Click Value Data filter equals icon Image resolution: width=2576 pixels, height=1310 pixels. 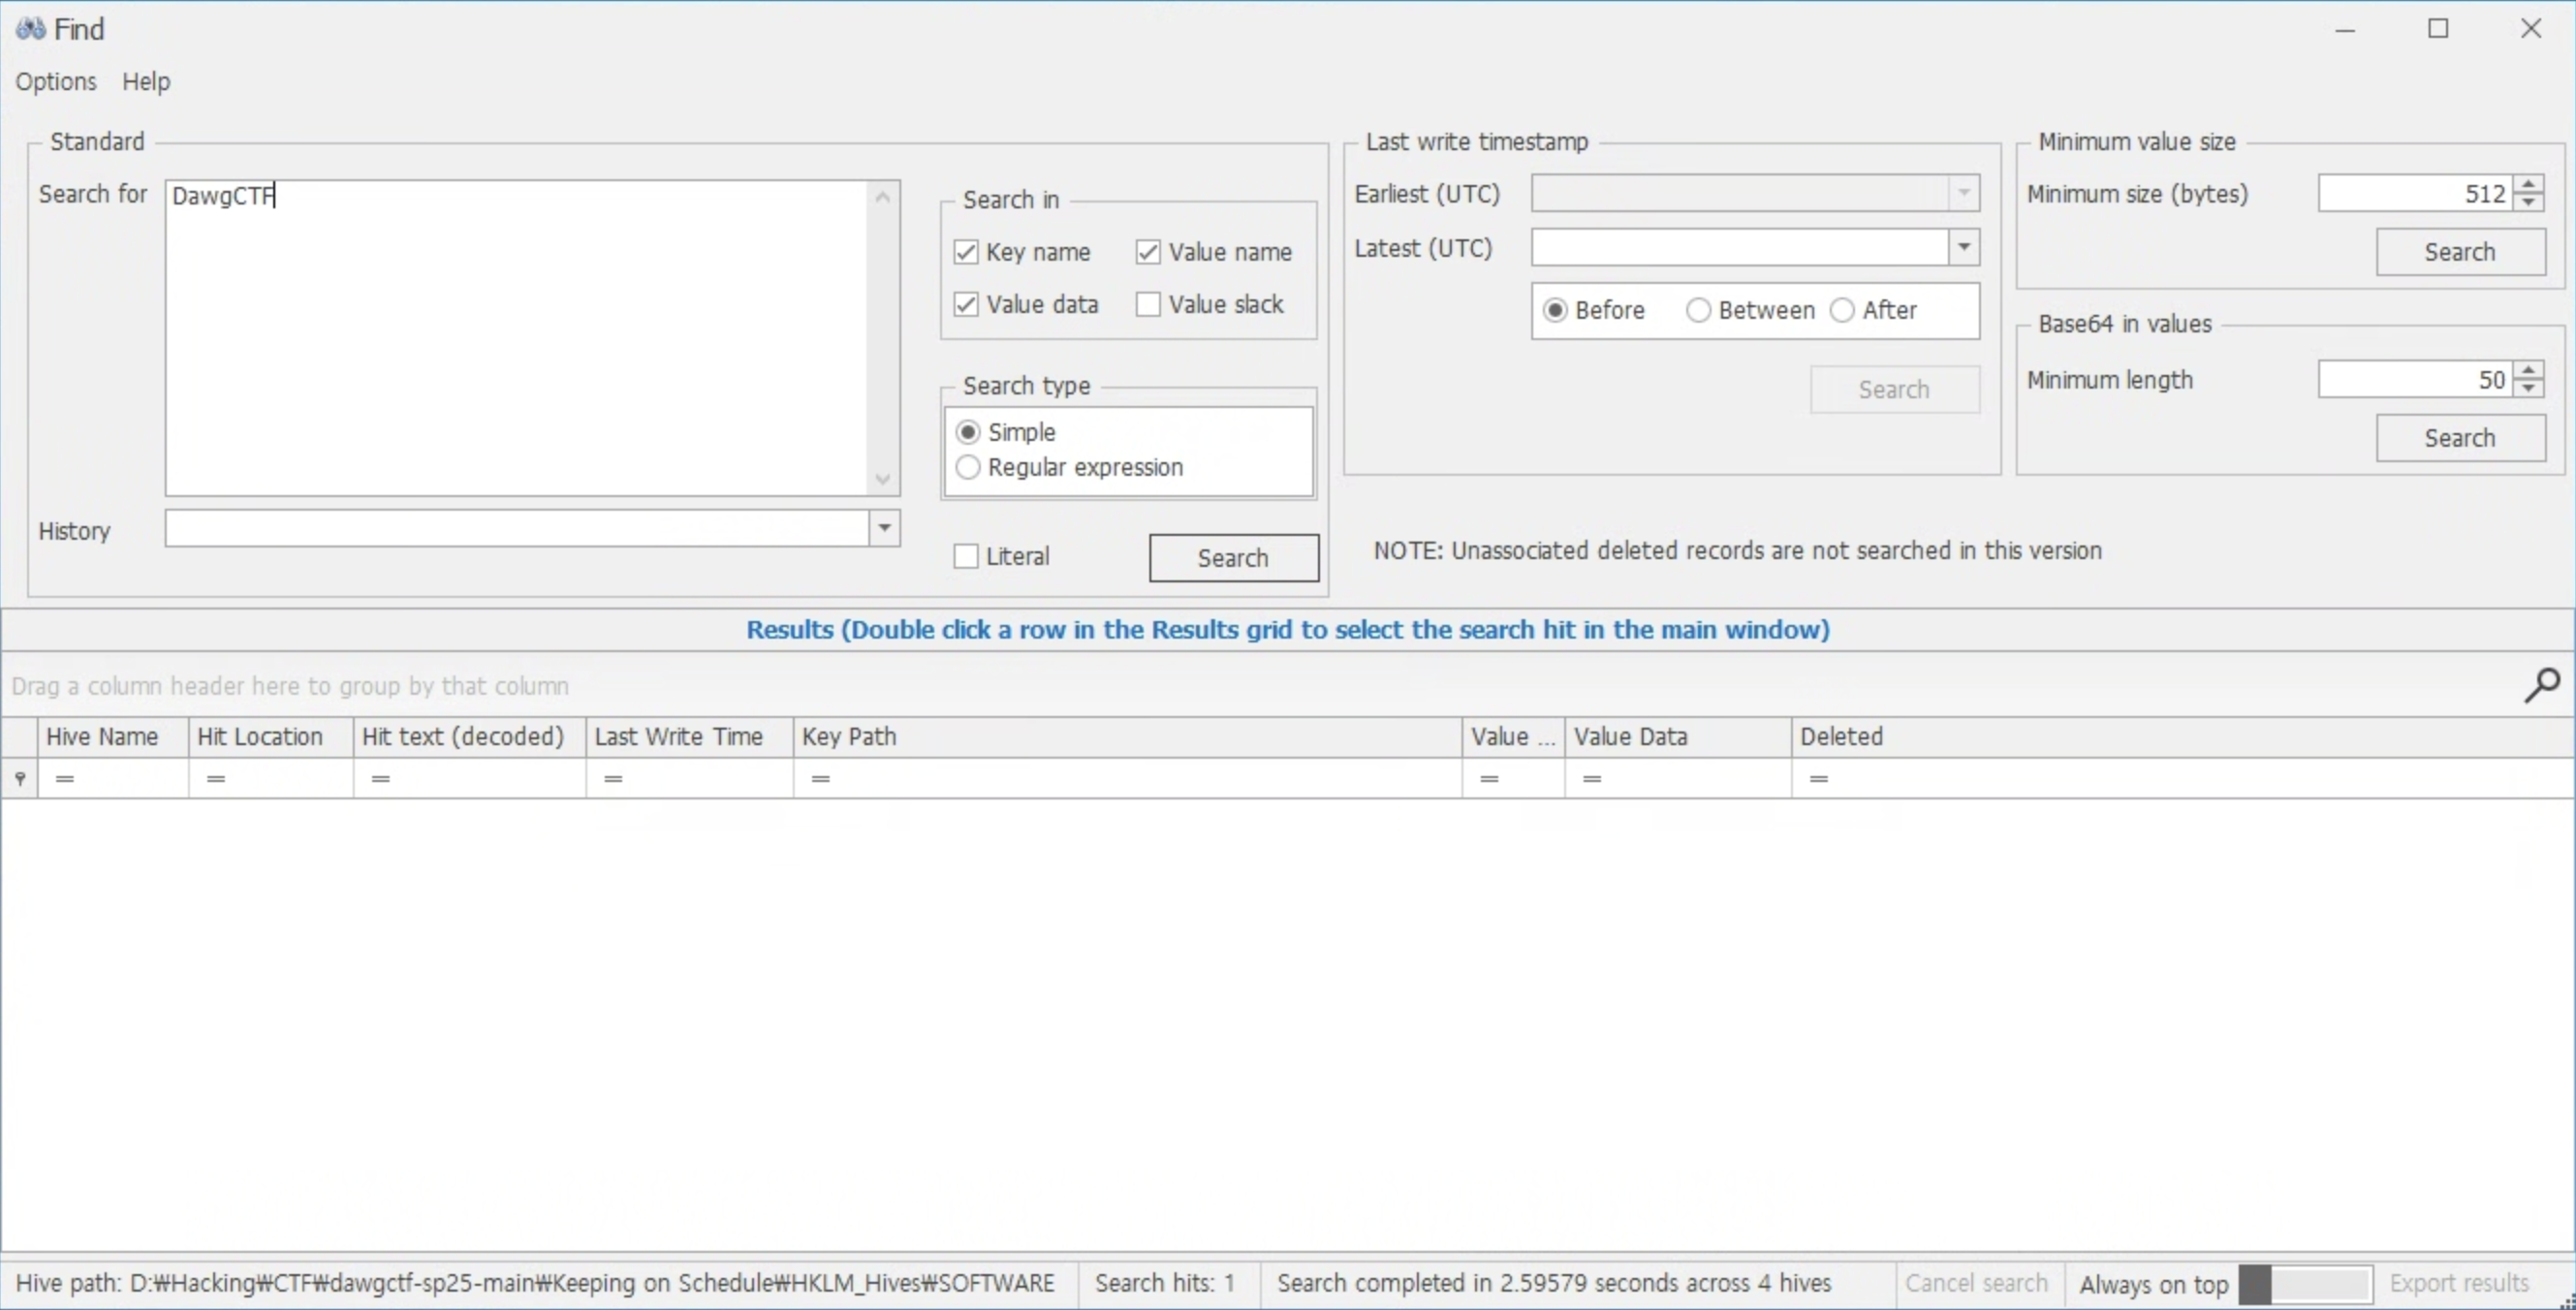click(x=1592, y=778)
